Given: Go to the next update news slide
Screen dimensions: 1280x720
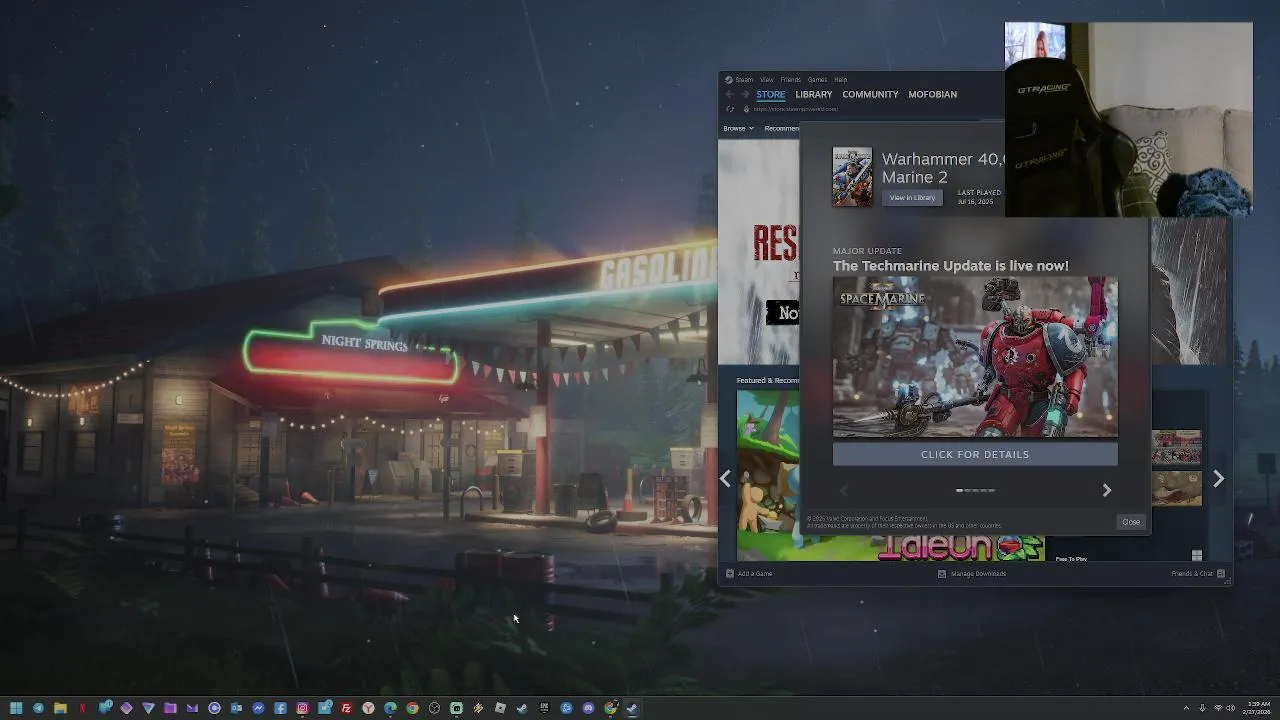Looking at the screenshot, I should point(1106,490).
